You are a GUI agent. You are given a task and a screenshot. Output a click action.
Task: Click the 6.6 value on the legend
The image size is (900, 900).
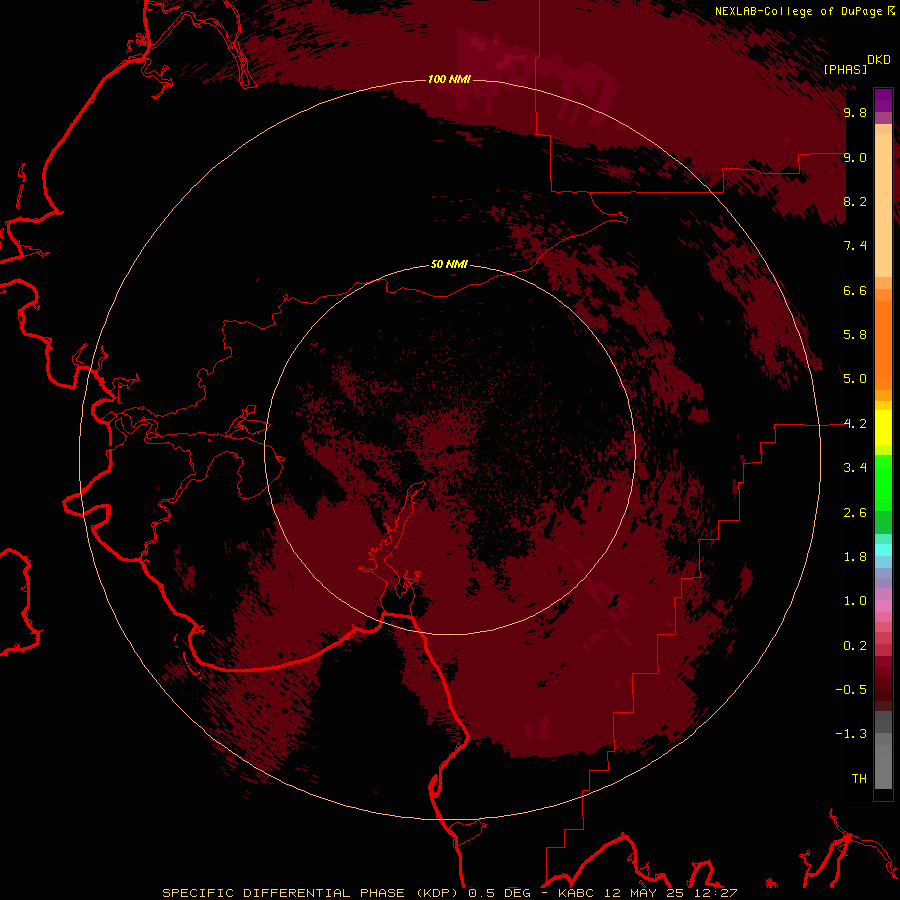855,290
